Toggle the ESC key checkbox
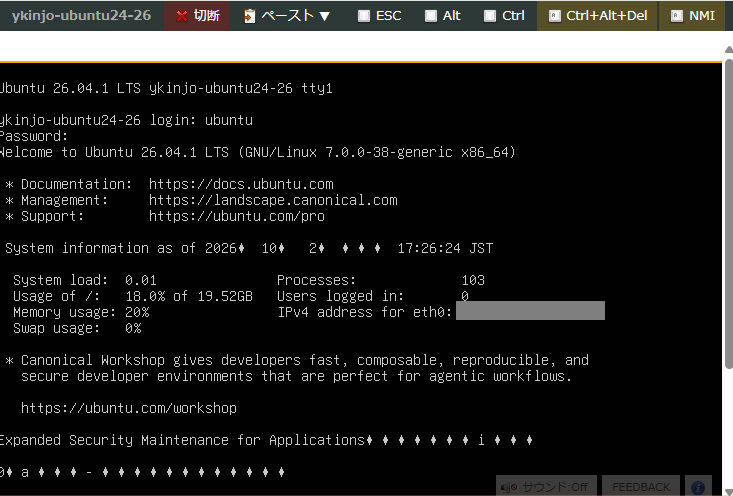Image resolution: width=733 pixels, height=496 pixels. point(363,16)
